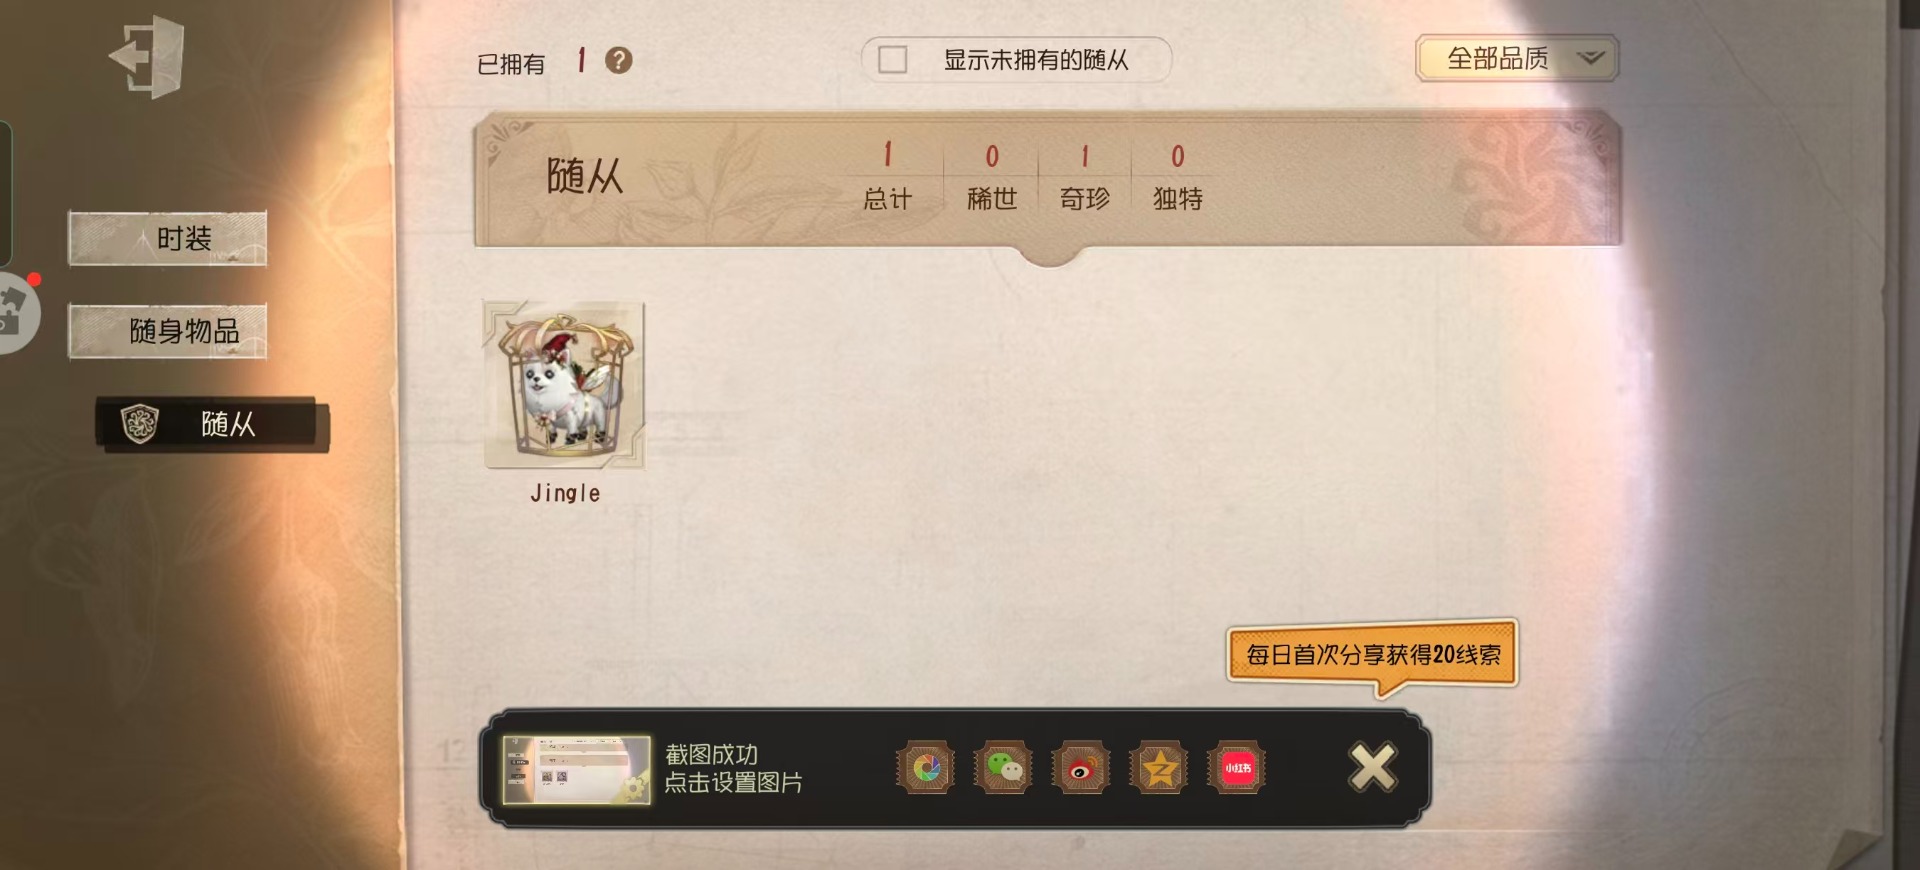
Task: Click the puzzle piece icon with red dot
Action: [14, 312]
